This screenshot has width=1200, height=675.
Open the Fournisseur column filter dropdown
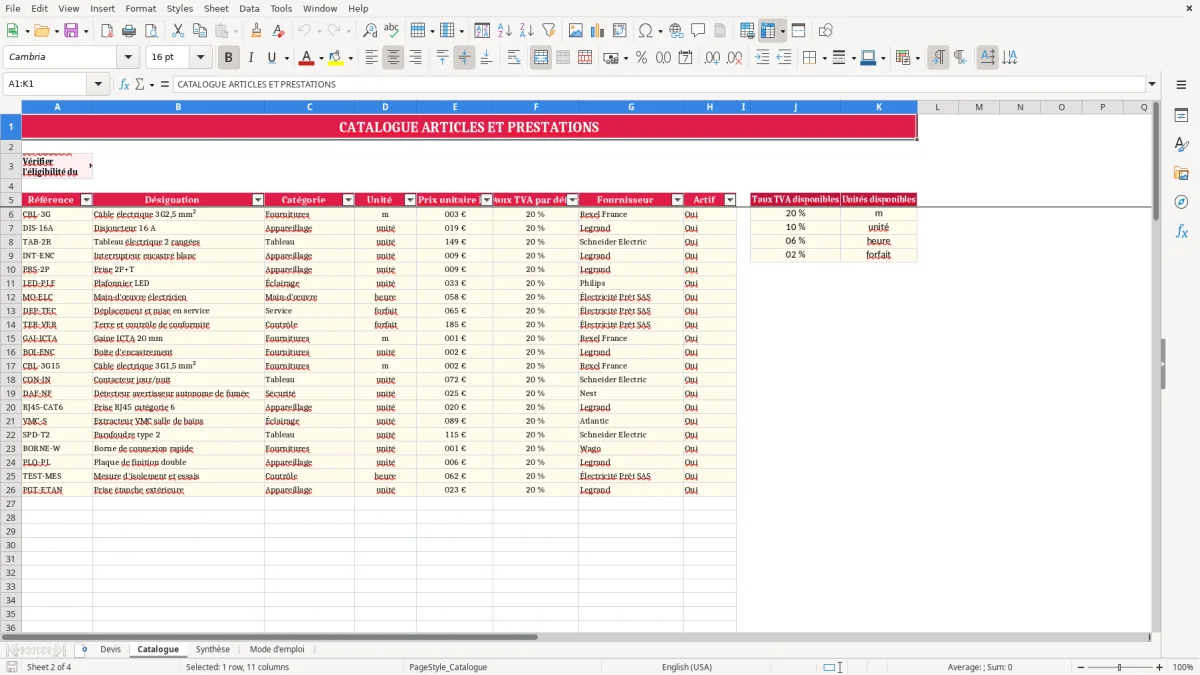coord(677,200)
